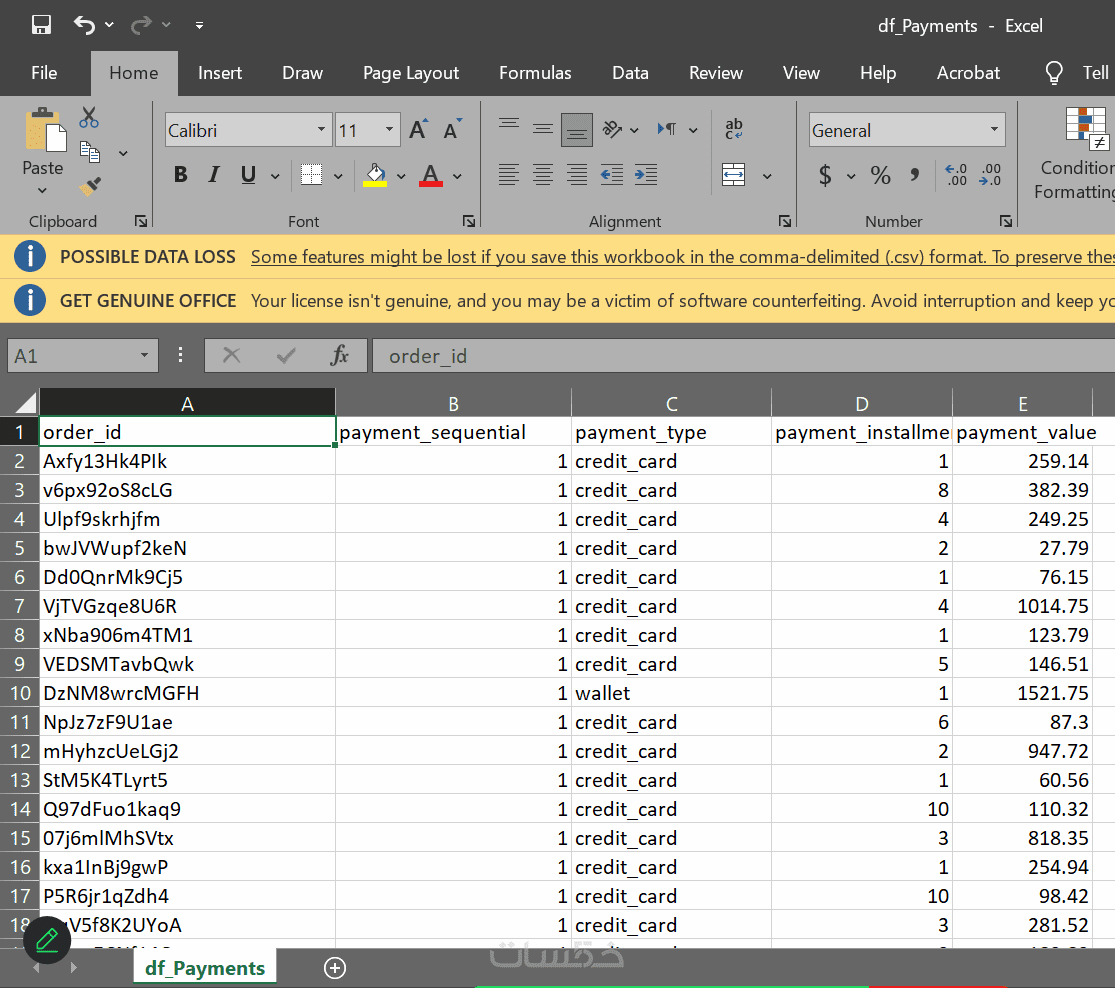Screen dimensions: 1115x988
Task: Center text horizontally
Action: click(x=543, y=174)
